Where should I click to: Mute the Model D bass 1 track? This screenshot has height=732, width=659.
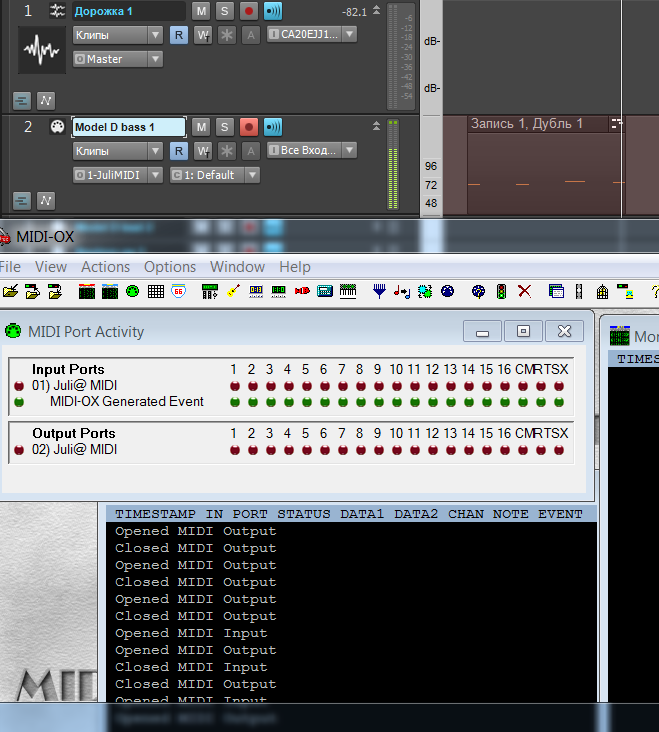point(201,127)
